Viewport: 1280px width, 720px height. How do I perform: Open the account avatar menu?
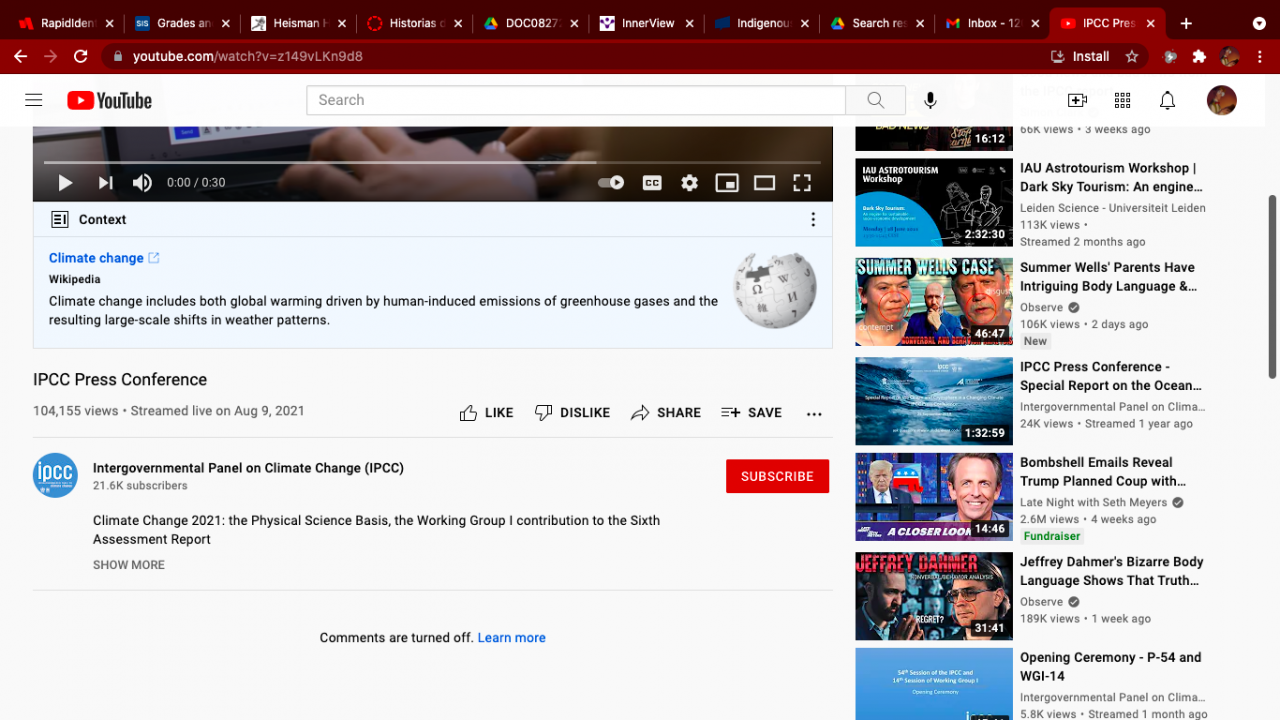coord(1221,100)
